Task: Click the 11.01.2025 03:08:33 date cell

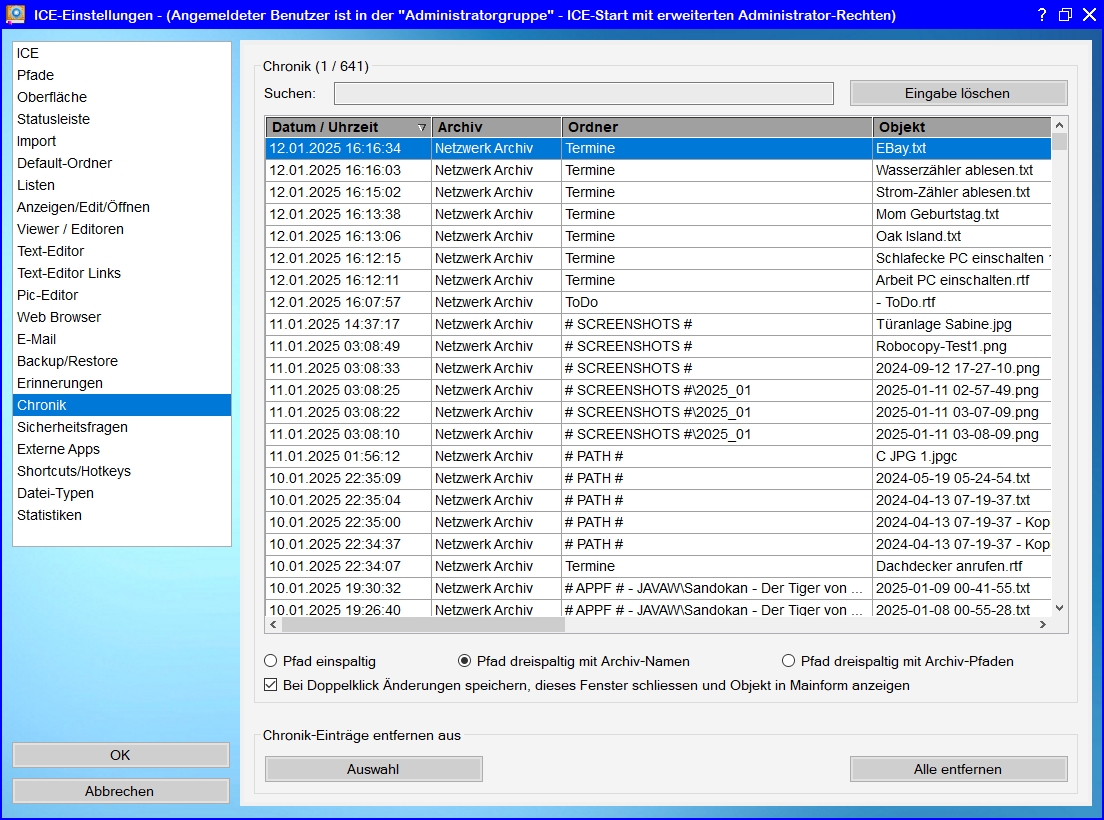Action: coord(349,368)
